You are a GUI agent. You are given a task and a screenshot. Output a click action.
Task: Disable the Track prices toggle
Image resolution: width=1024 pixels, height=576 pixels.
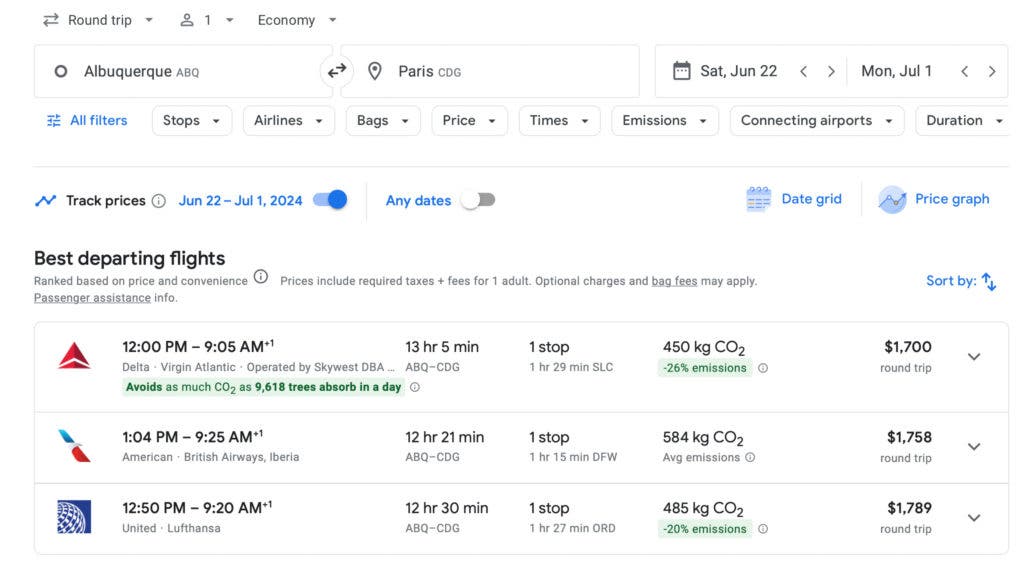(x=329, y=199)
